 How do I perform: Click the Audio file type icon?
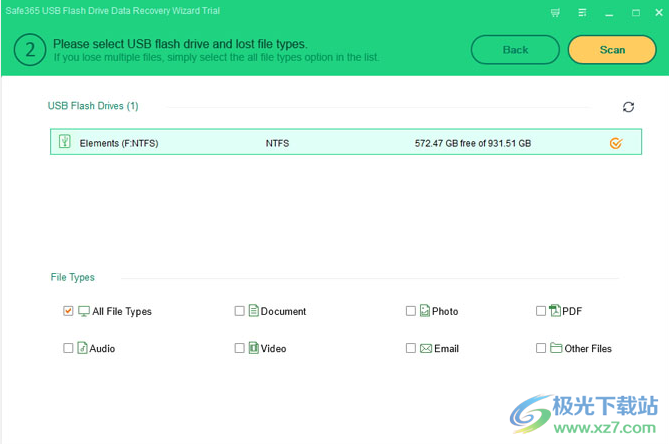point(82,348)
